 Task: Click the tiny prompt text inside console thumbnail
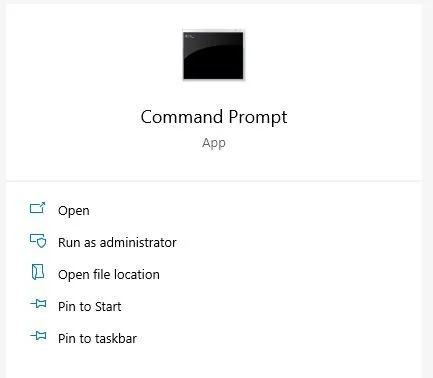[189, 36]
